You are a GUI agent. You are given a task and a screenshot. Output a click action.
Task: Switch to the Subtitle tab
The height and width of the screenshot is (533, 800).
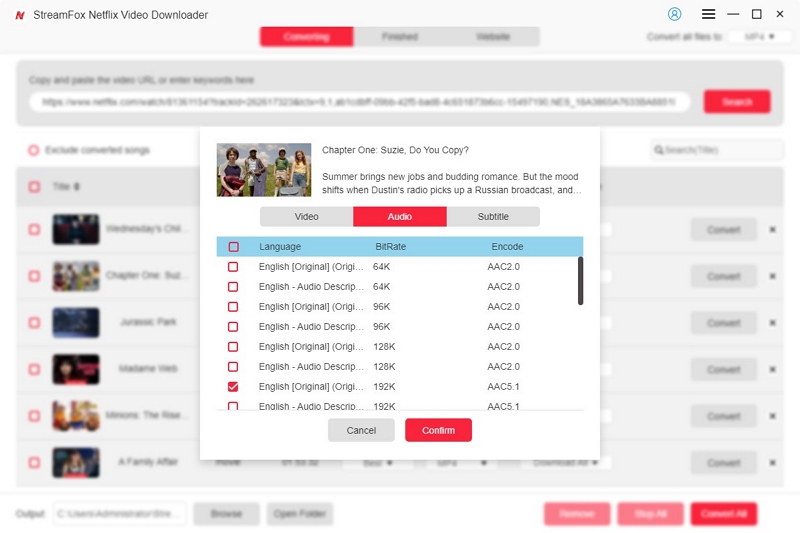[493, 216]
